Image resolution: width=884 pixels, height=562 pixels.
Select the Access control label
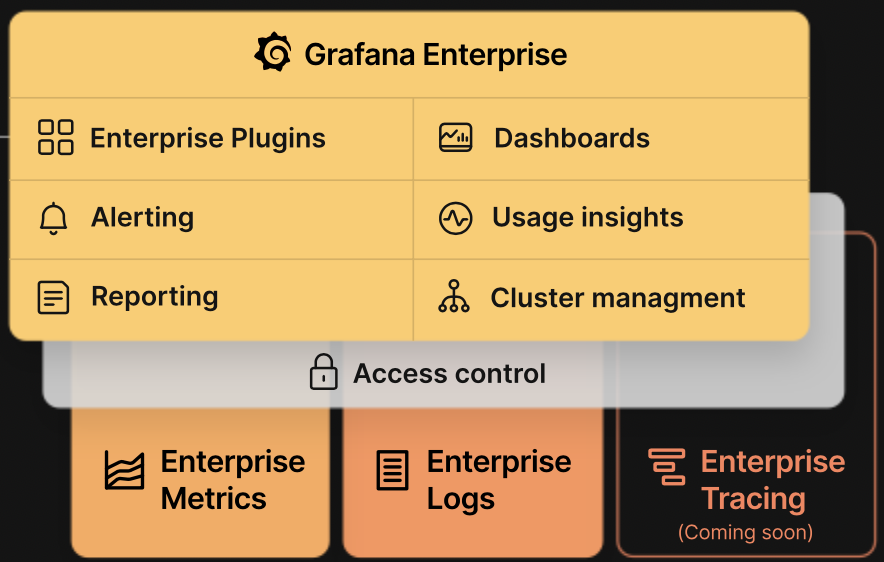click(449, 373)
